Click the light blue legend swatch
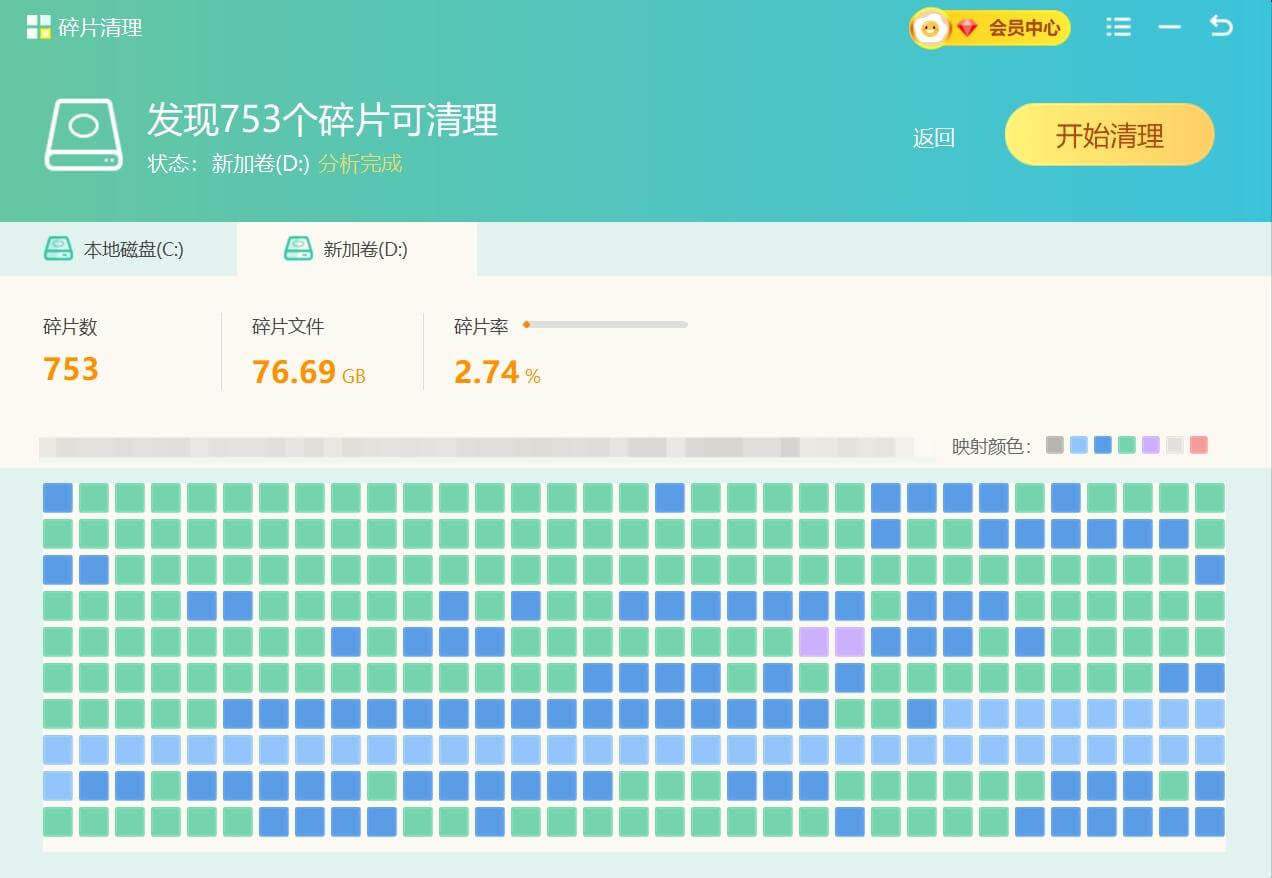The width and height of the screenshot is (1272, 878). click(1078, 445)
